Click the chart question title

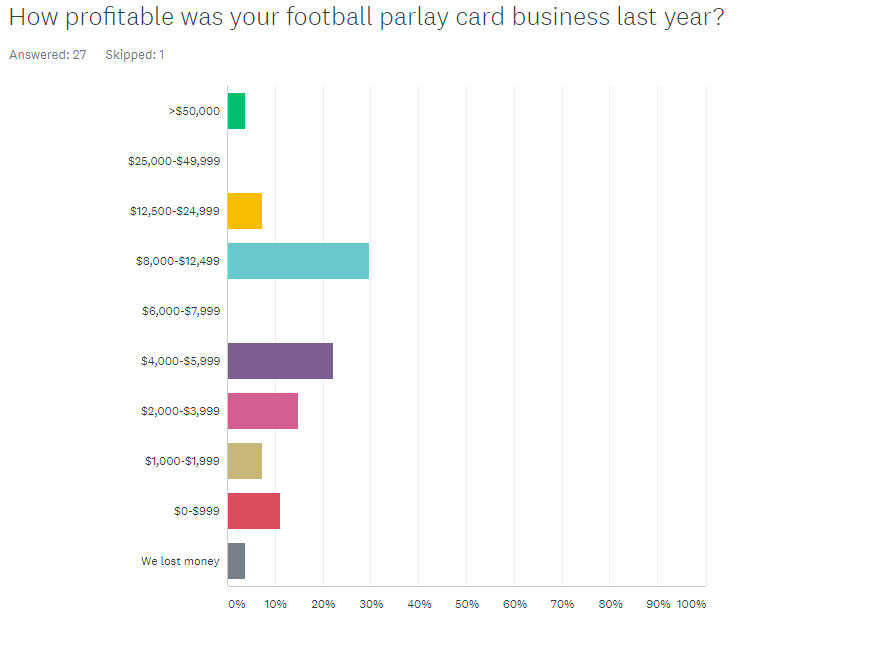pos(367,17)
